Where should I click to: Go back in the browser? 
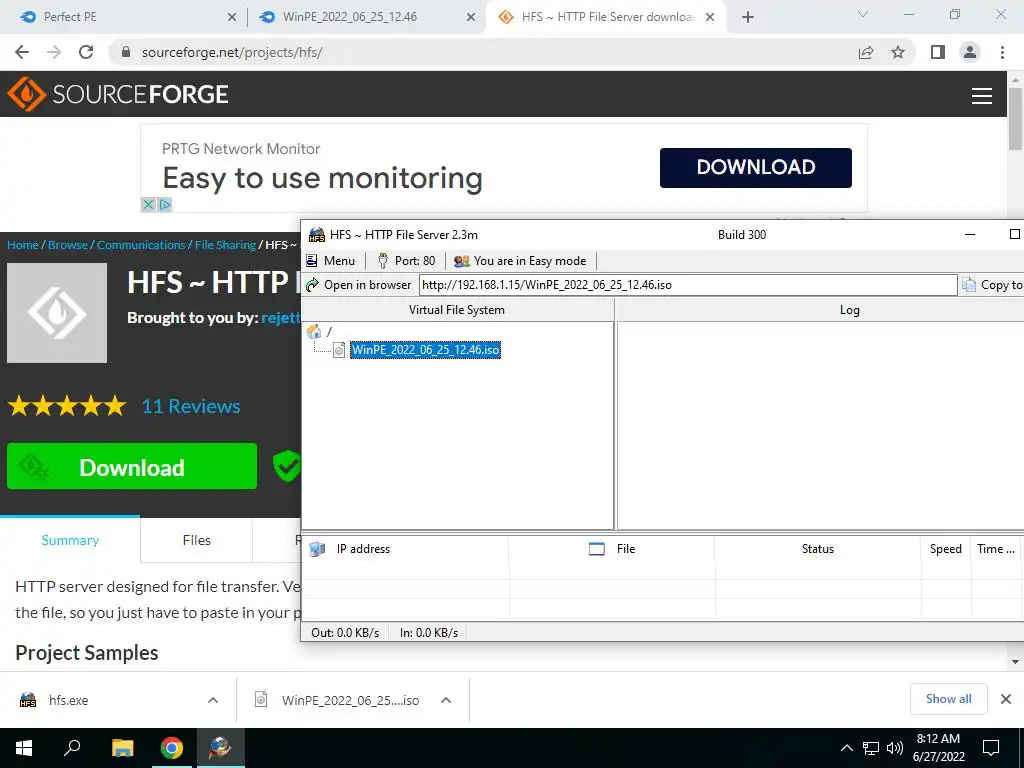pyautogui.click(x=22, y=52)
